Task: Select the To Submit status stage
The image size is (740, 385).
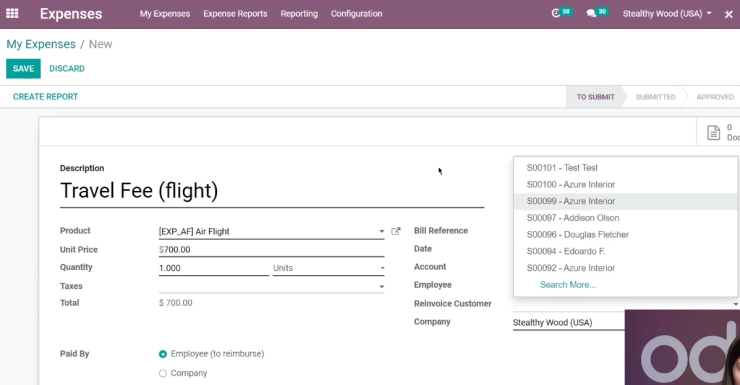Action: coord(596,97)
